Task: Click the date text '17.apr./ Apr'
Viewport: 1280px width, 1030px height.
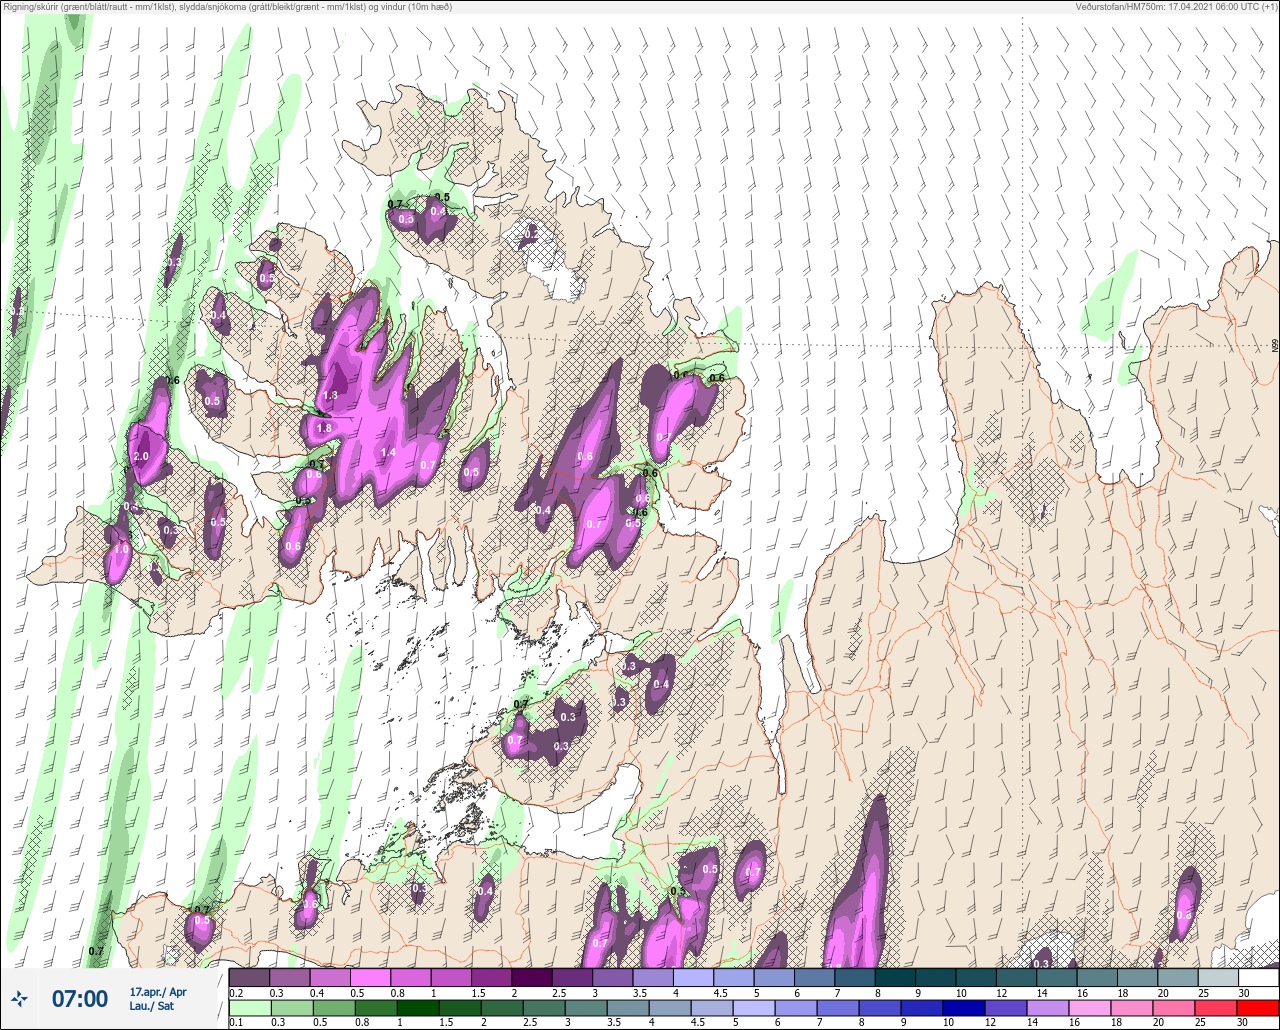Action: [x=158, y=992]
